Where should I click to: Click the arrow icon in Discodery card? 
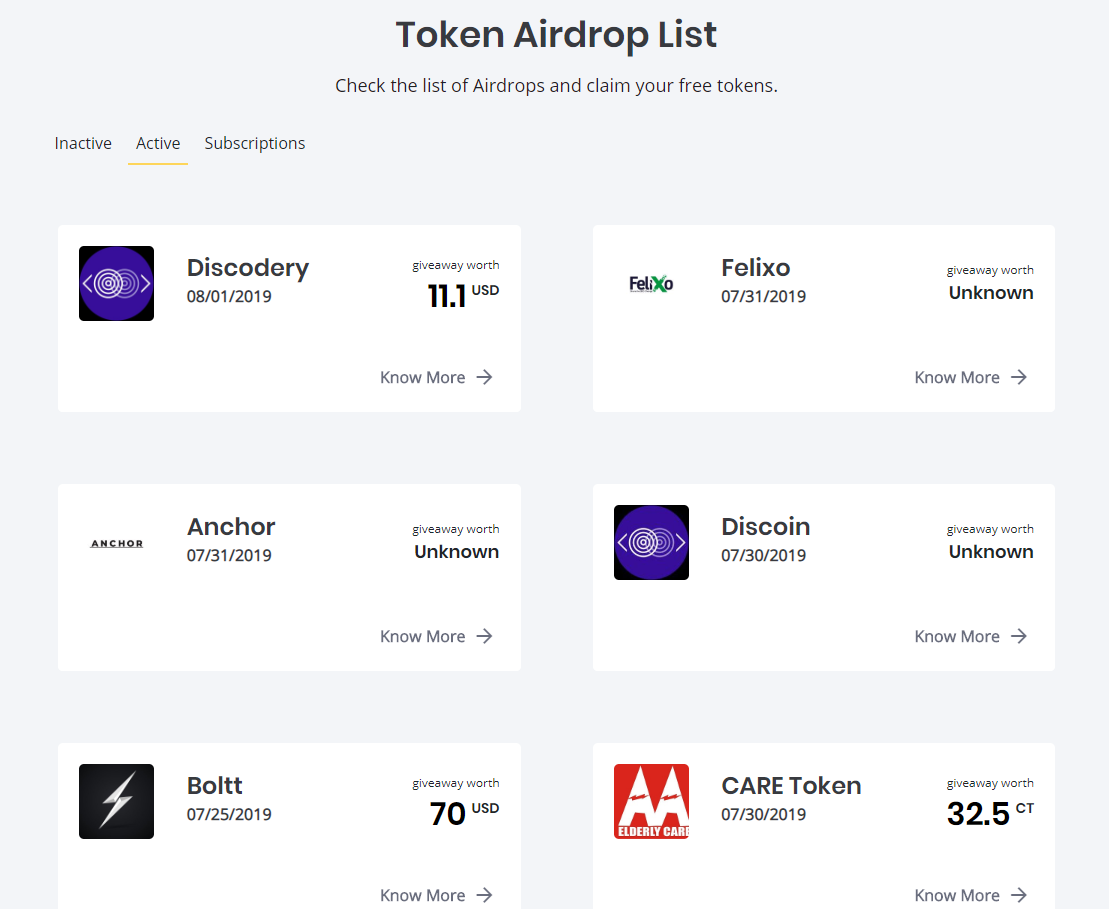[x=484, y=377]
